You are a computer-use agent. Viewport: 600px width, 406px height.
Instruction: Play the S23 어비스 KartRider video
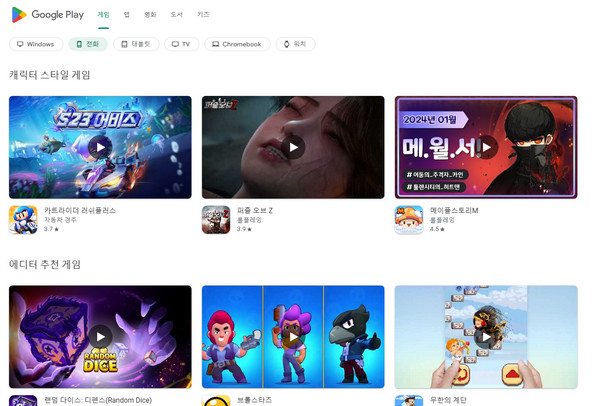[x=100, y=147]
